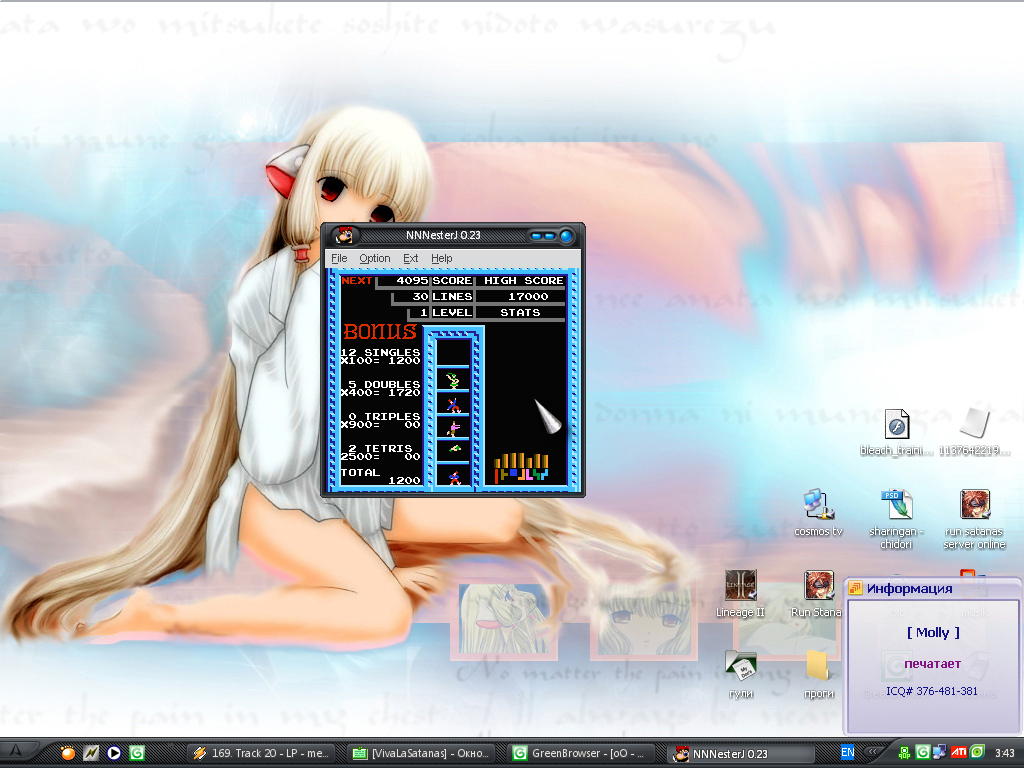Click the green circle tray icon beside clock
The image size is (1024, 768).
click(x=977, y=752)
